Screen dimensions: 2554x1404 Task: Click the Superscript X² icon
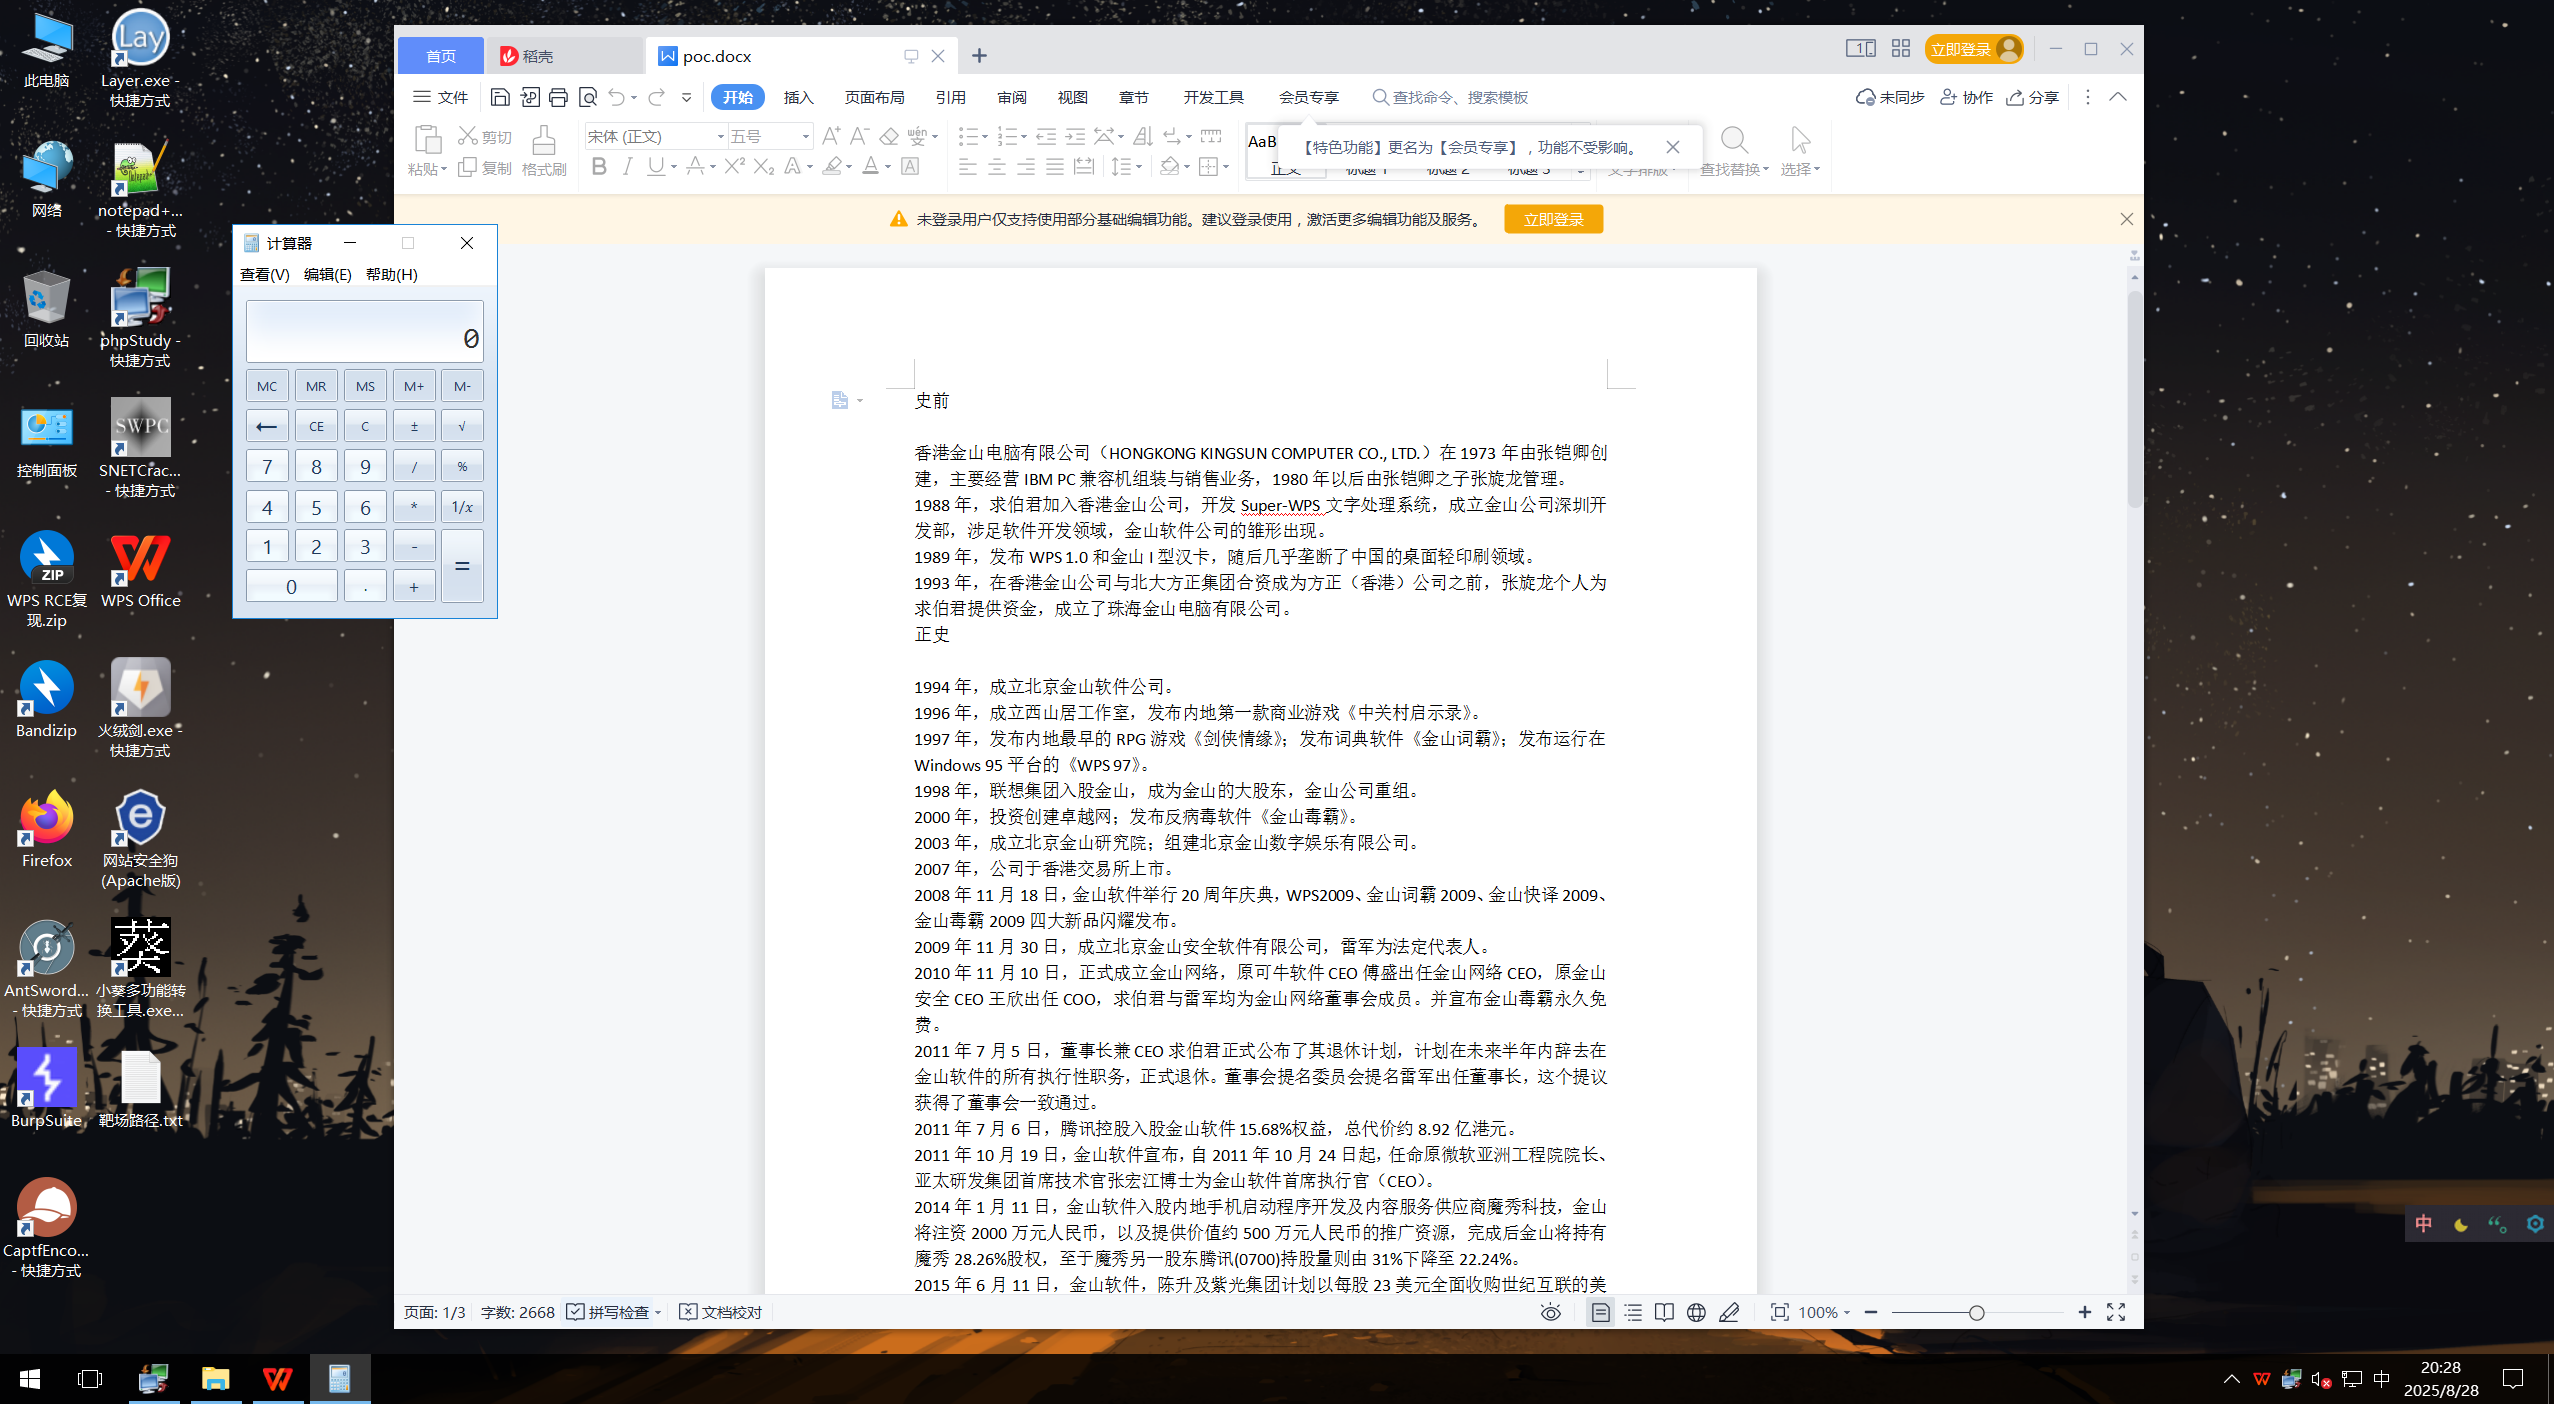(x=735, y=166)
